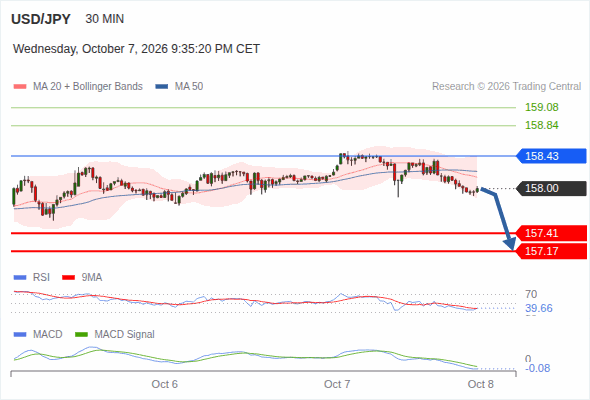
Task: Click the Oct 6 date axis marker
Action: 164,385
